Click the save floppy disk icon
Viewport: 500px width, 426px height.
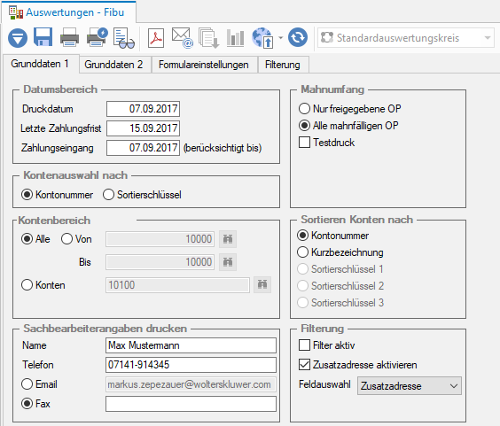click(x=43, y=37)
